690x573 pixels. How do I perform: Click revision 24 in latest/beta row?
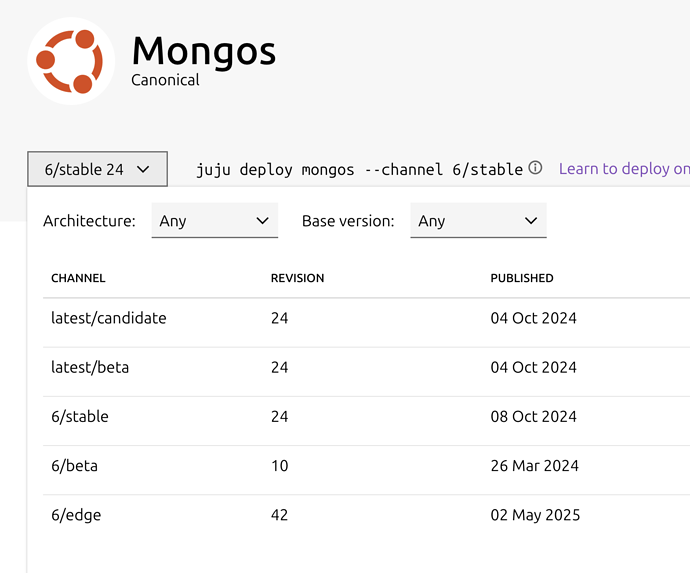279,367
